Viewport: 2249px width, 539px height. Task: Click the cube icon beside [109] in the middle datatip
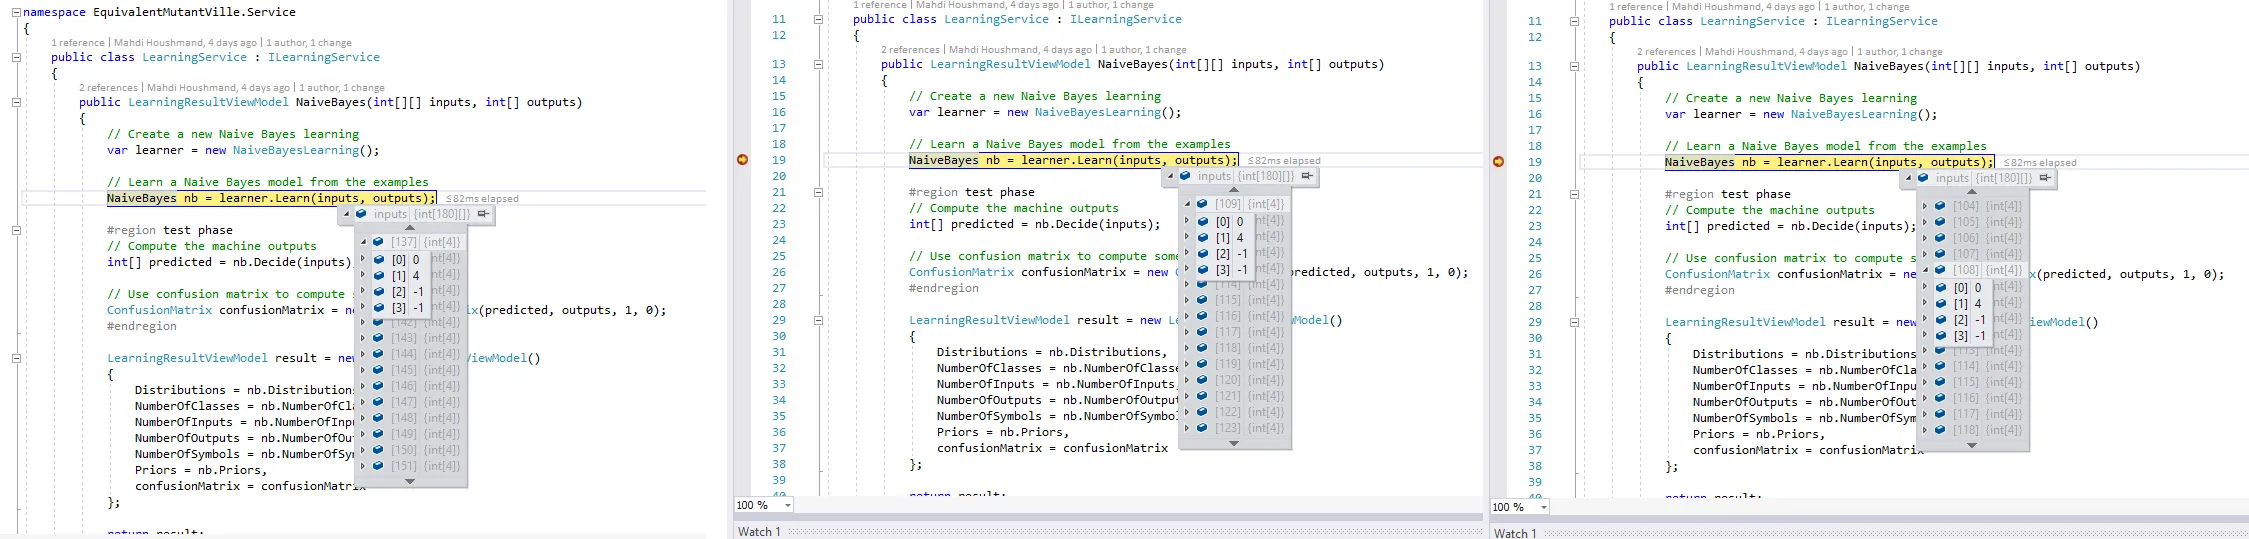tap(1202, 204)
